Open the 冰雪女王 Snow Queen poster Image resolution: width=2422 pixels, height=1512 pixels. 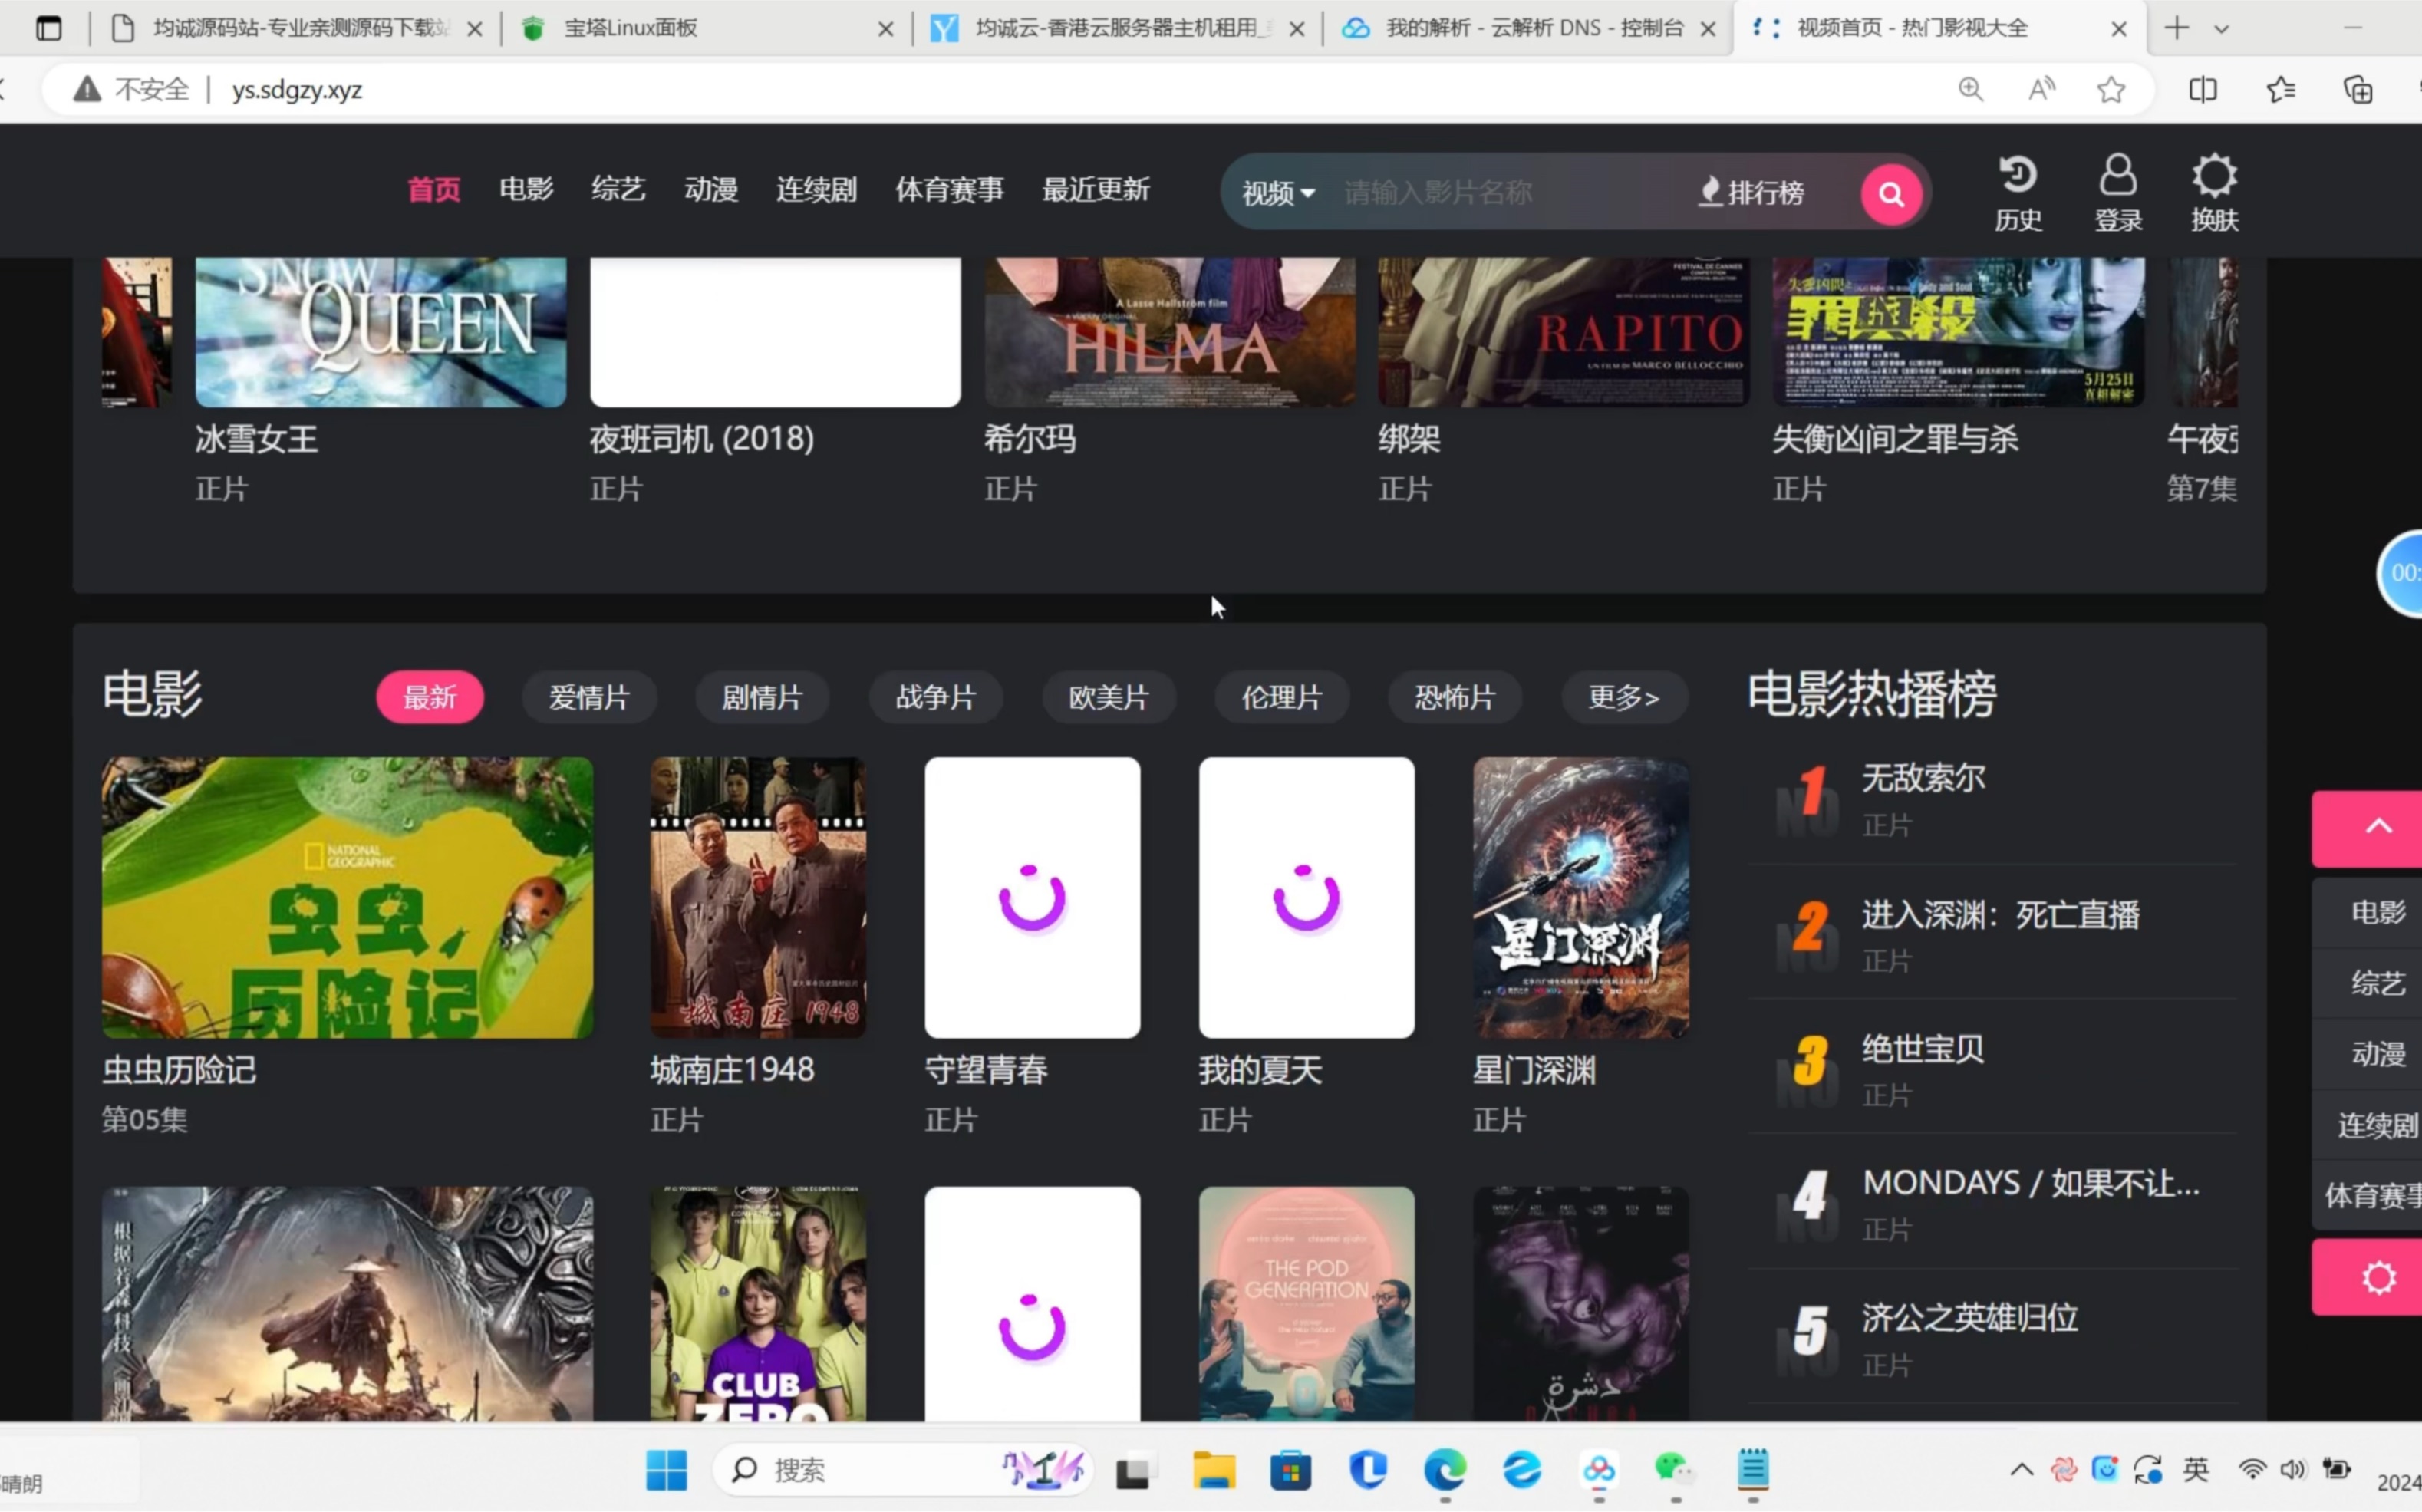[380, 332]
